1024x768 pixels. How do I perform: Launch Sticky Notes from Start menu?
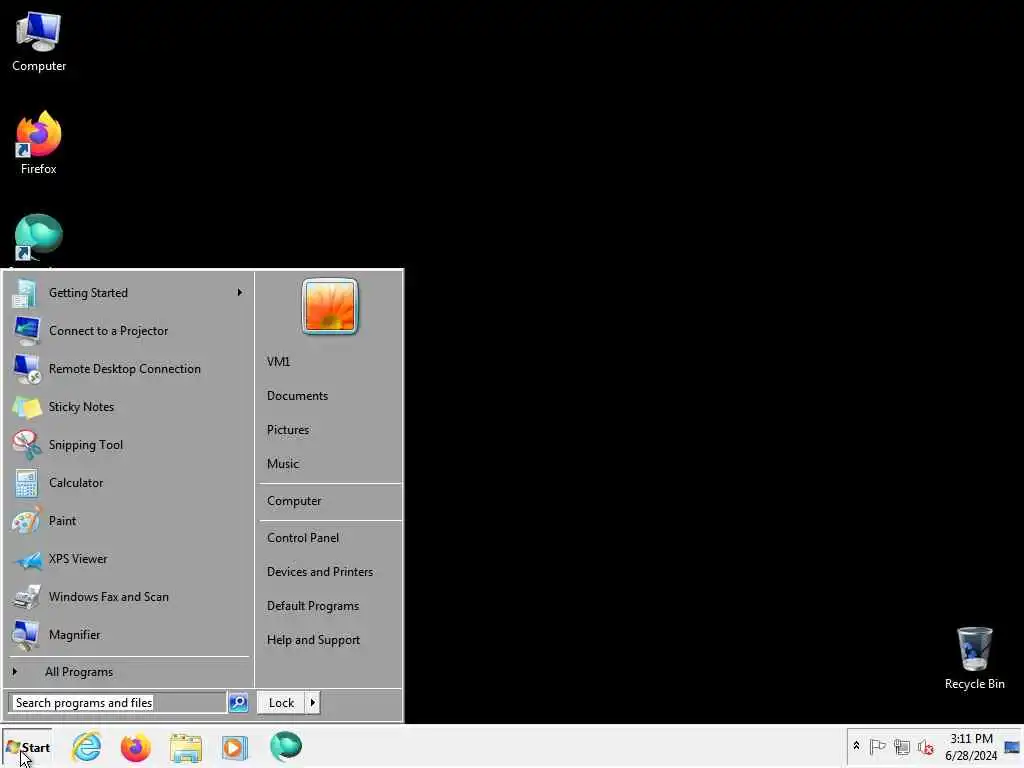(x=81, y=407)
